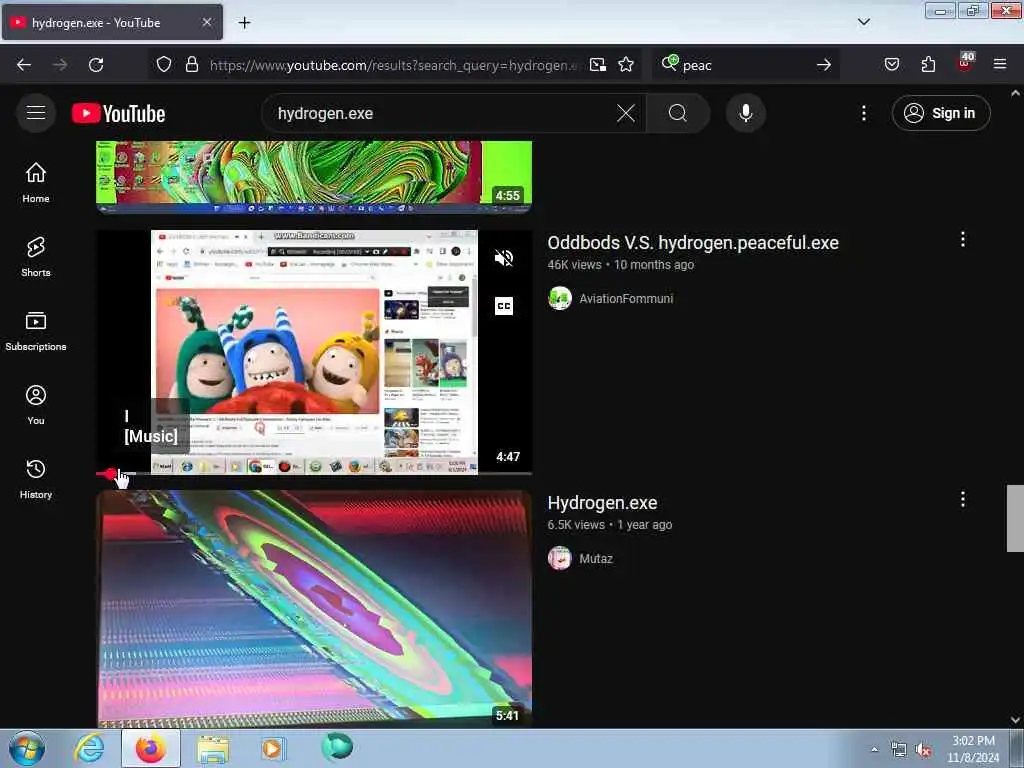Screen dimensions: 1024x768
Task: Open the YouTube guide hamburger menu
Action: click(x=36, y=113)
